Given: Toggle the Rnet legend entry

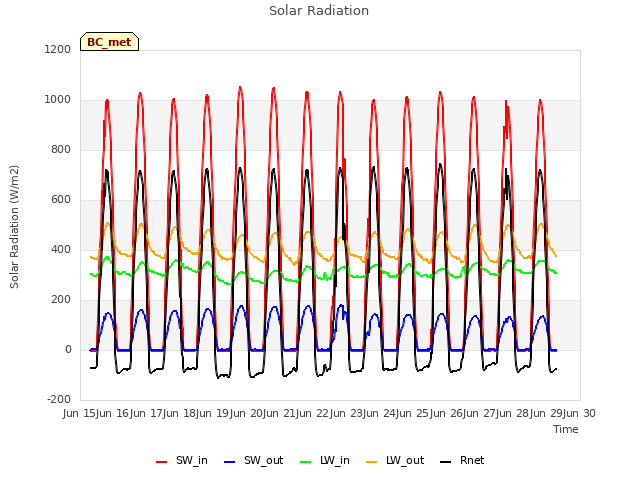Looking at the screenshot, I should [x=462, y=460].
